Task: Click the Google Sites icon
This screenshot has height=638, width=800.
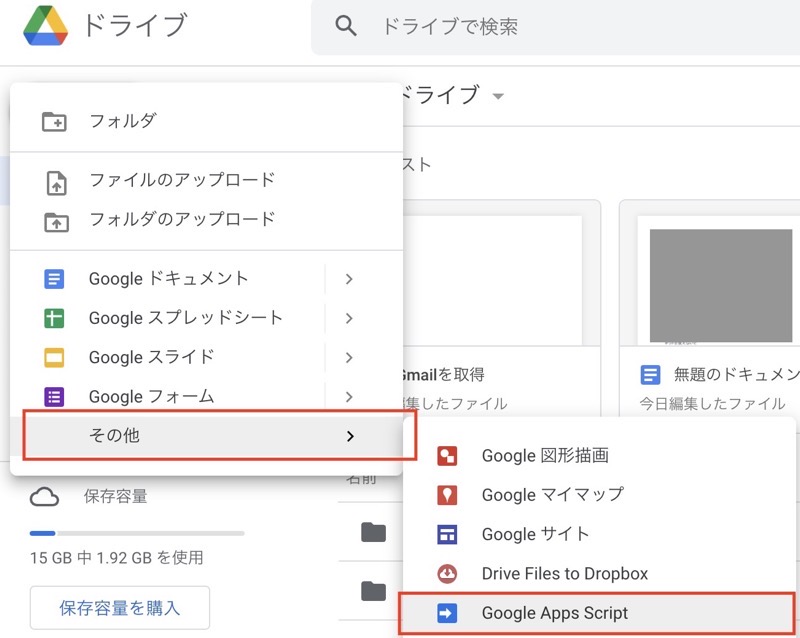Action: coord(447,534)
